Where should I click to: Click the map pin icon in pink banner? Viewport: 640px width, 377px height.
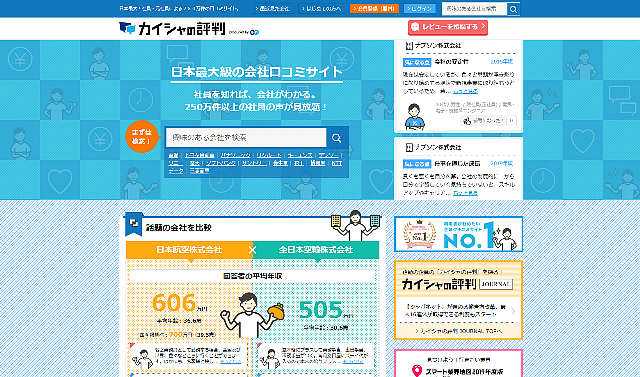[416, 370]
